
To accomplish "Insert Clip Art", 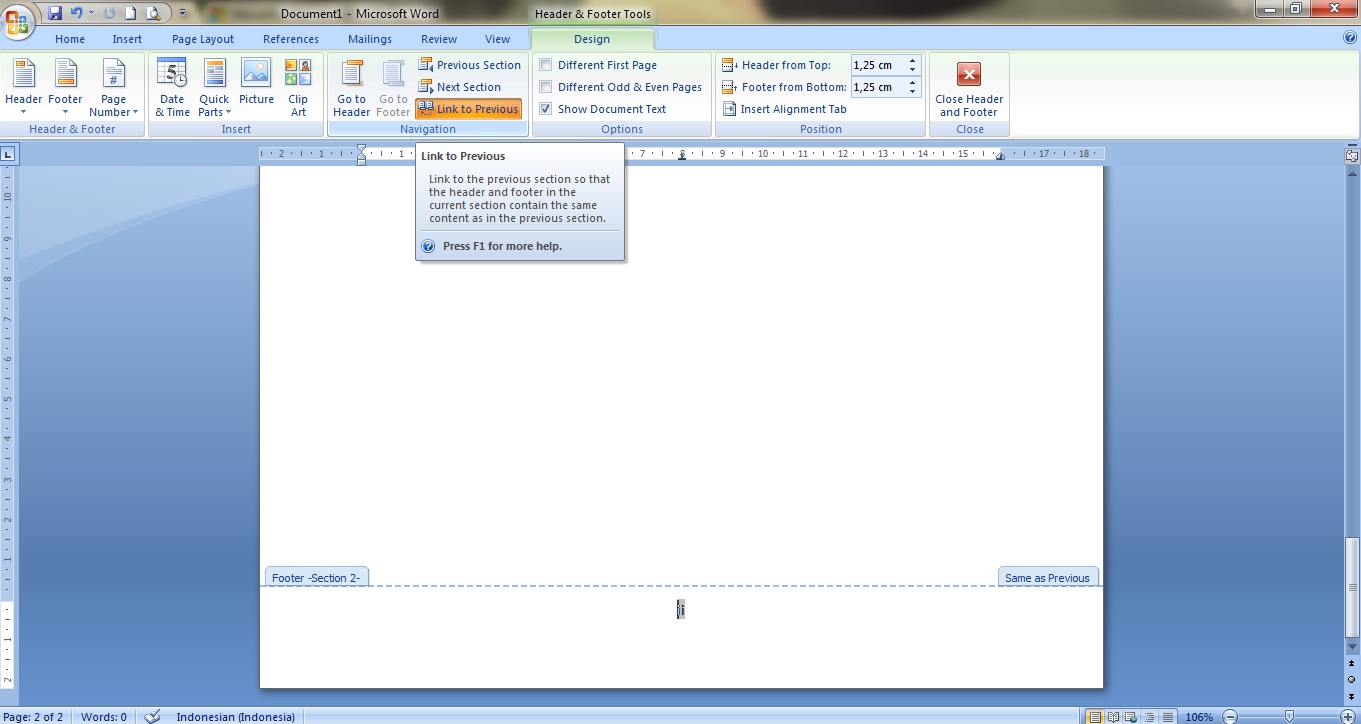I will pos(298,89).
